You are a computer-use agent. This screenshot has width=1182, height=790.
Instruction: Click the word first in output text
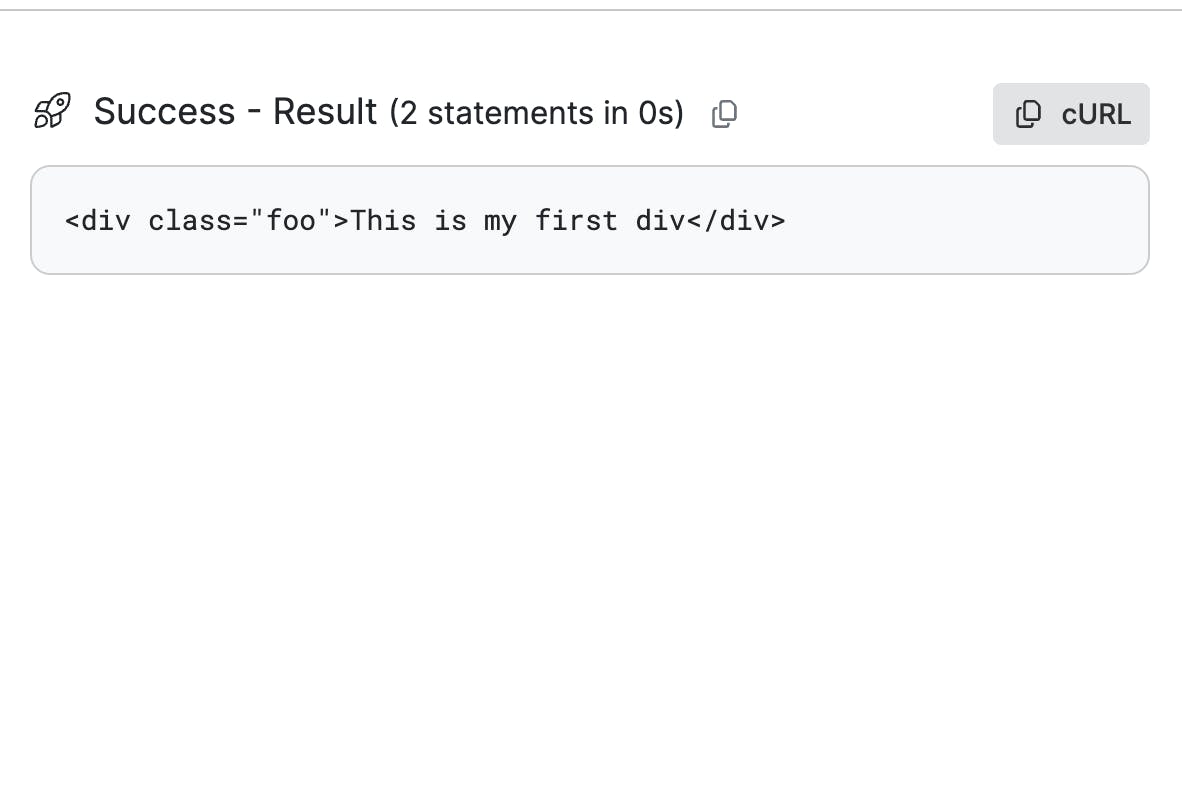[x=576, y=221]
